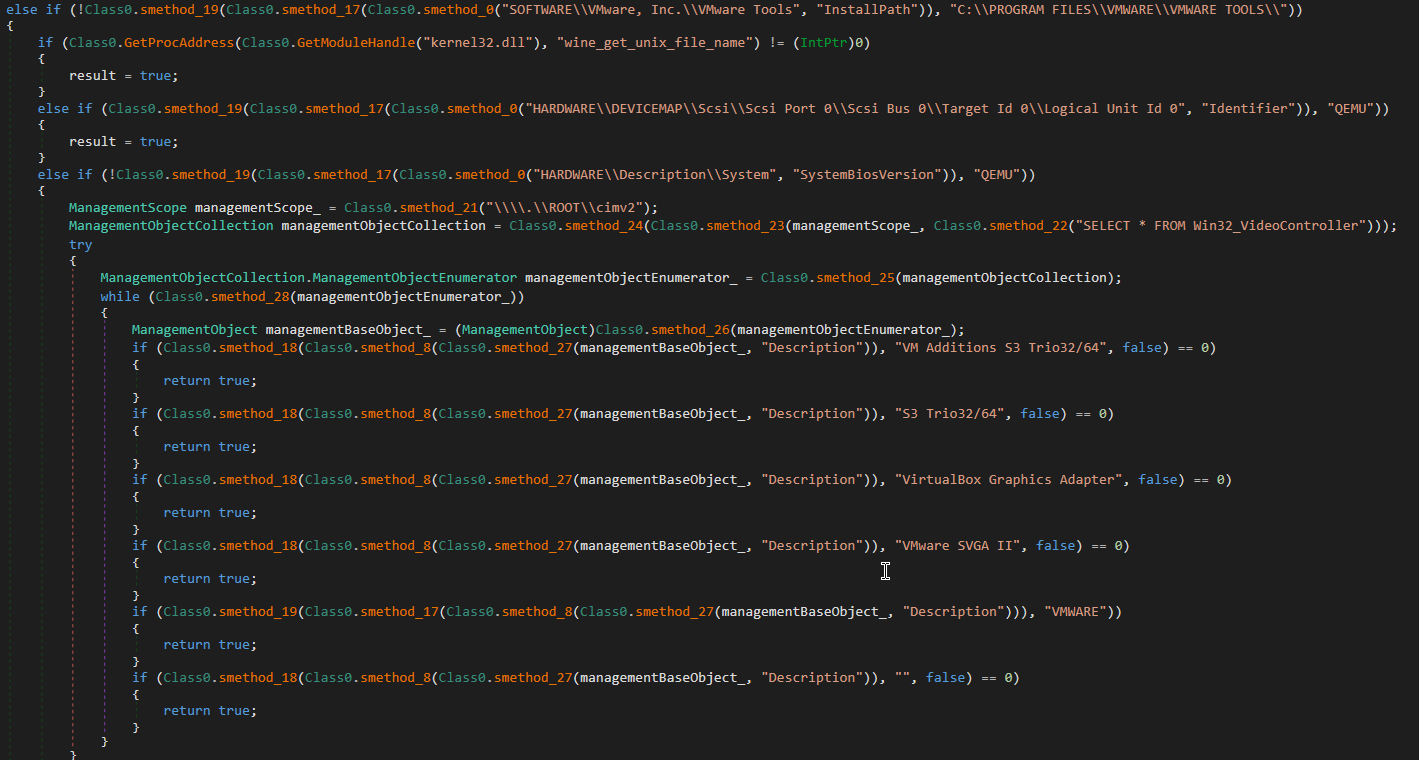Open smethod_28 method reference

[250, 297]
